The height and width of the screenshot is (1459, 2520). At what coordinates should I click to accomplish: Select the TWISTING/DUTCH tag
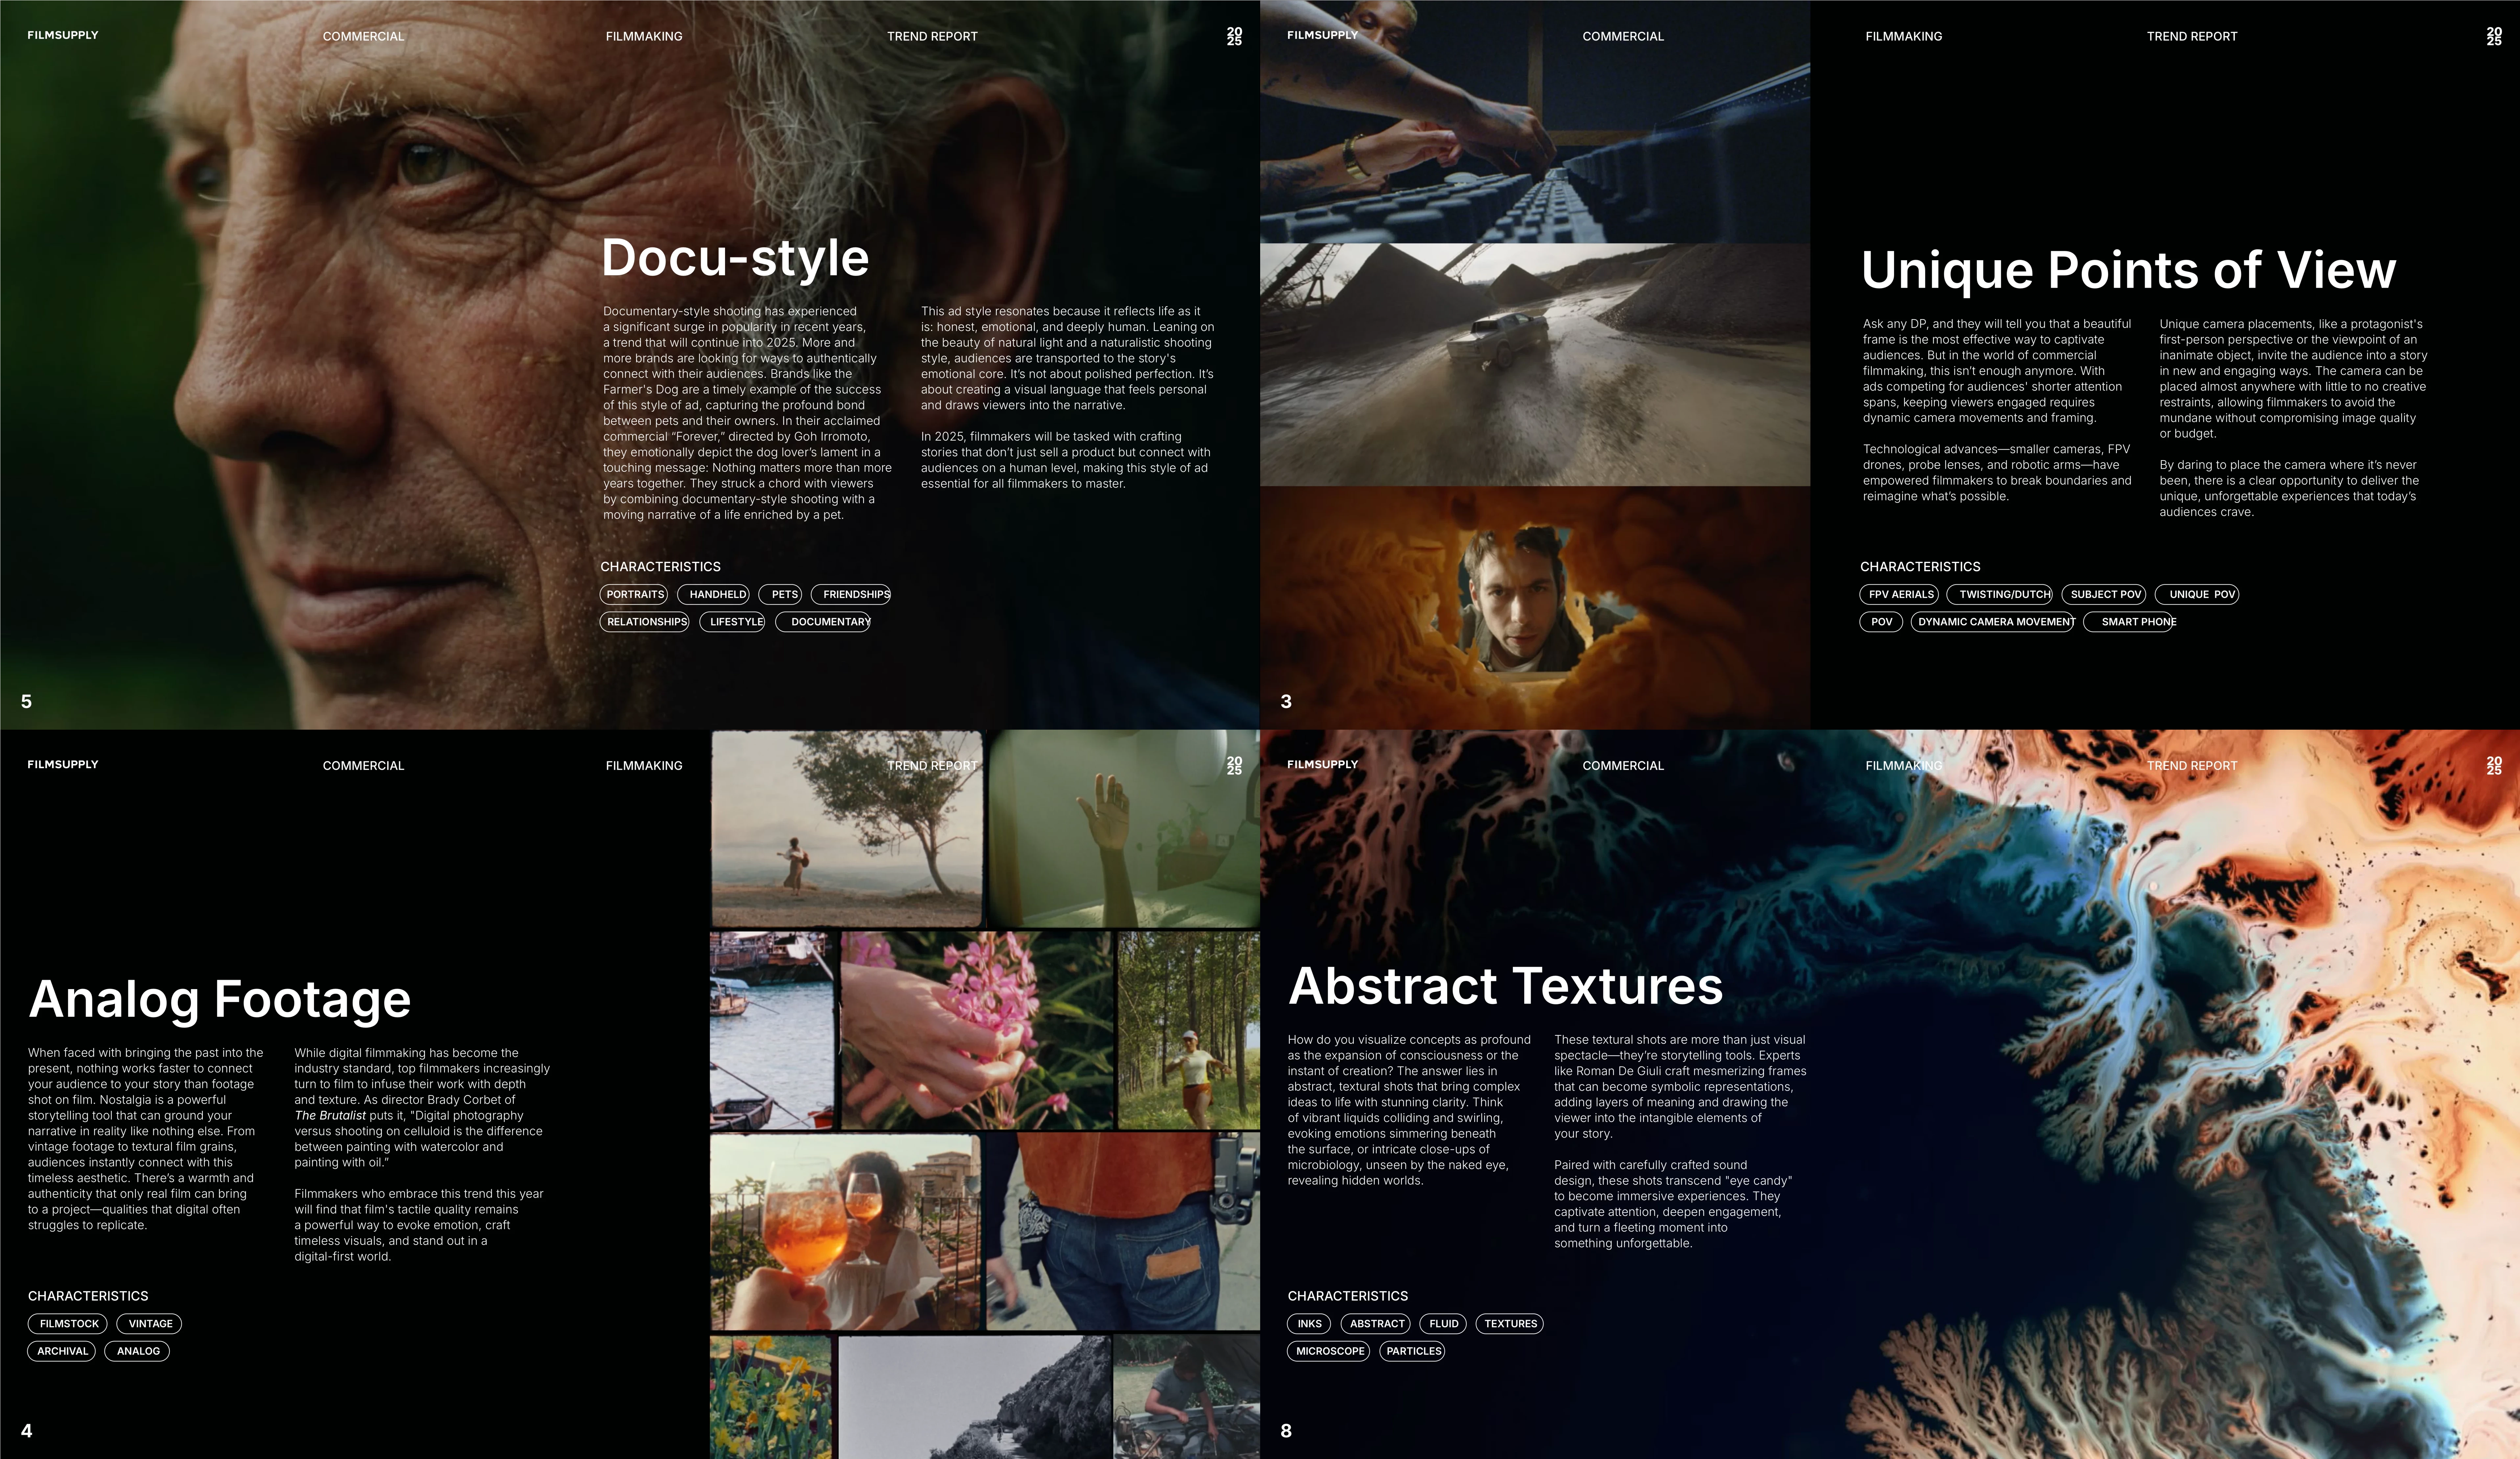(2000, 594)
